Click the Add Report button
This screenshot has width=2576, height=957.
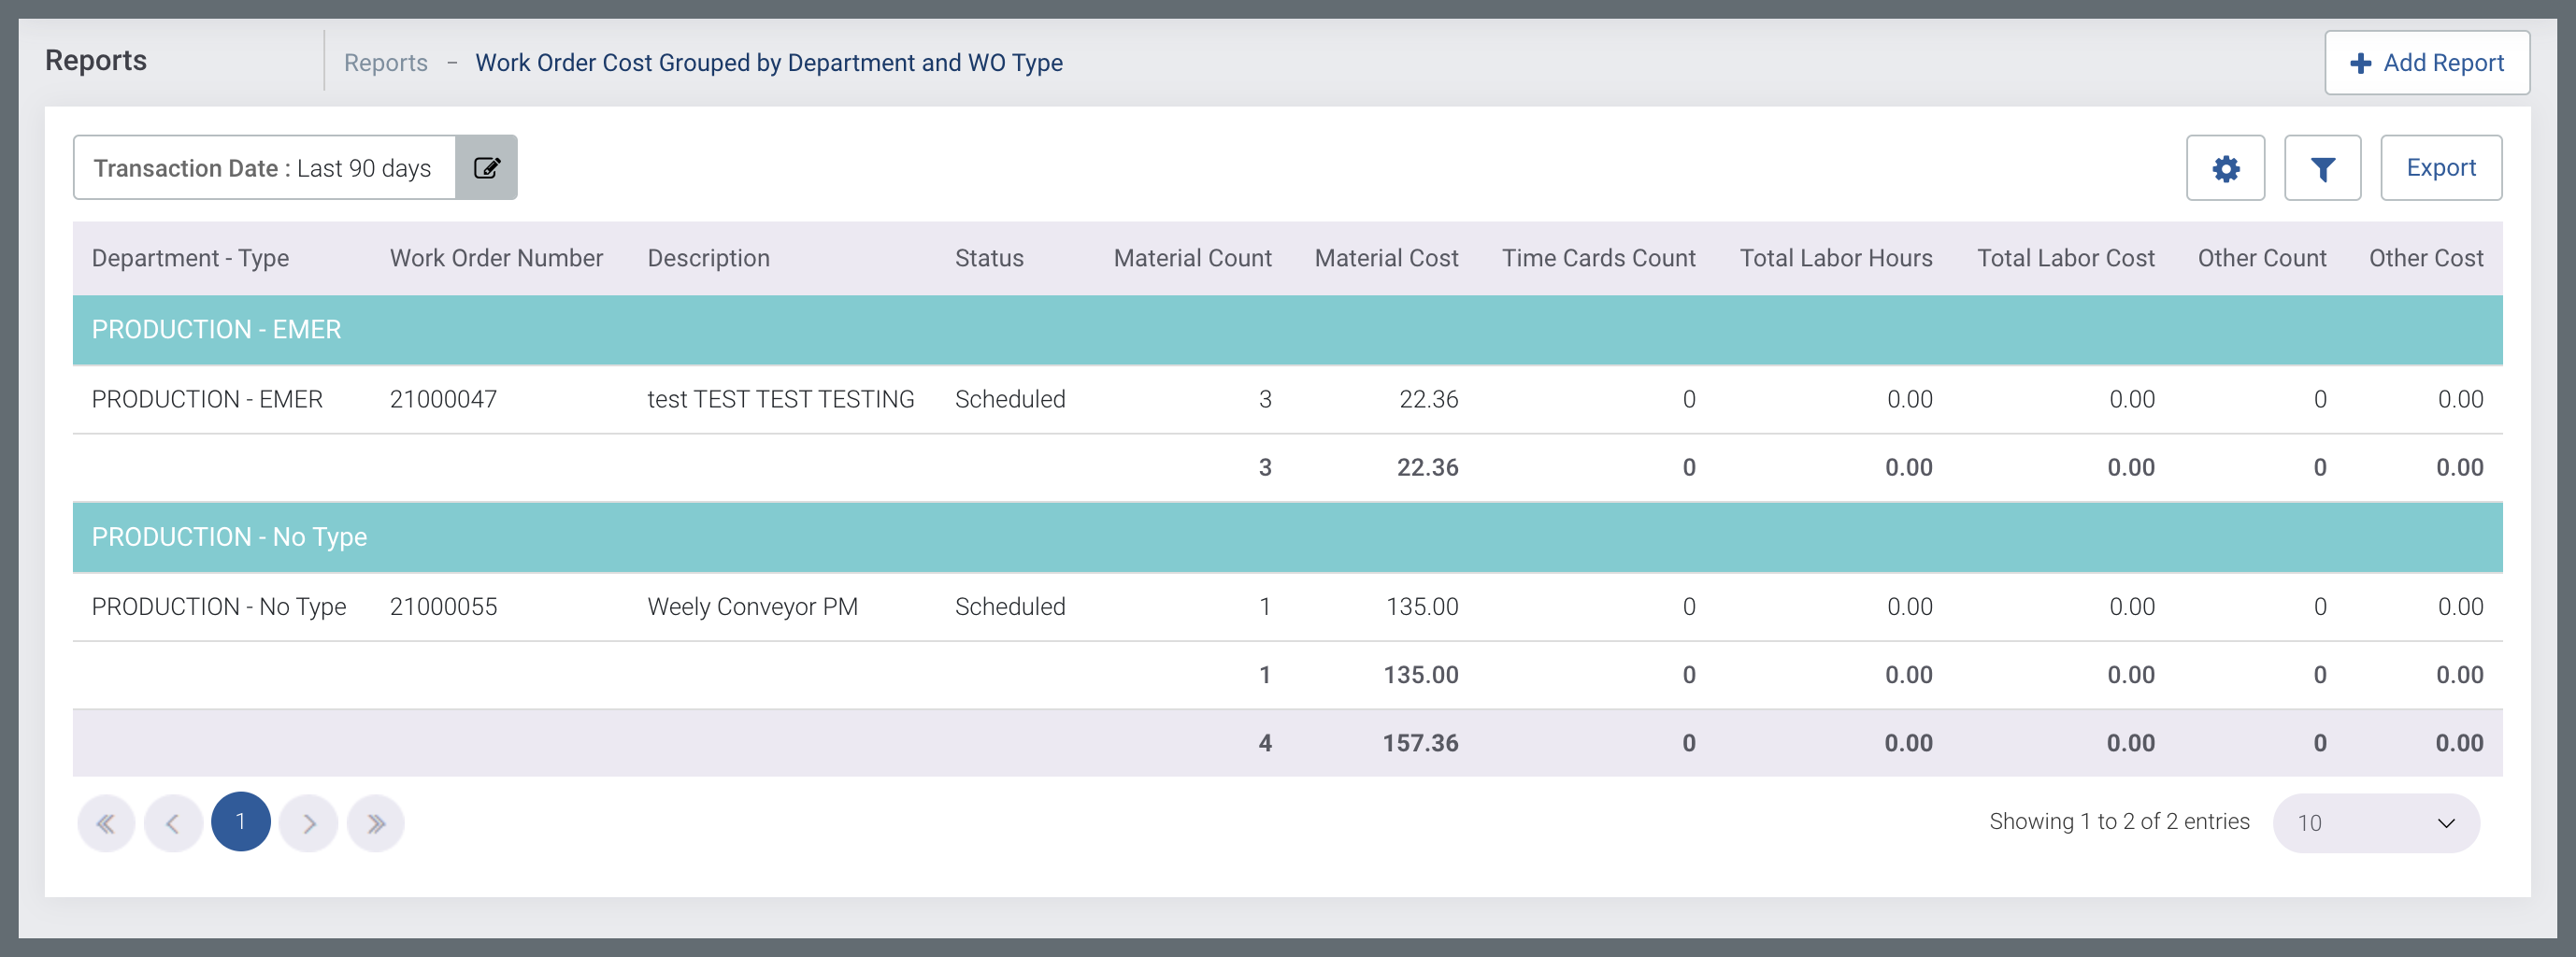pyautogui.click(x=2427, y=63)
